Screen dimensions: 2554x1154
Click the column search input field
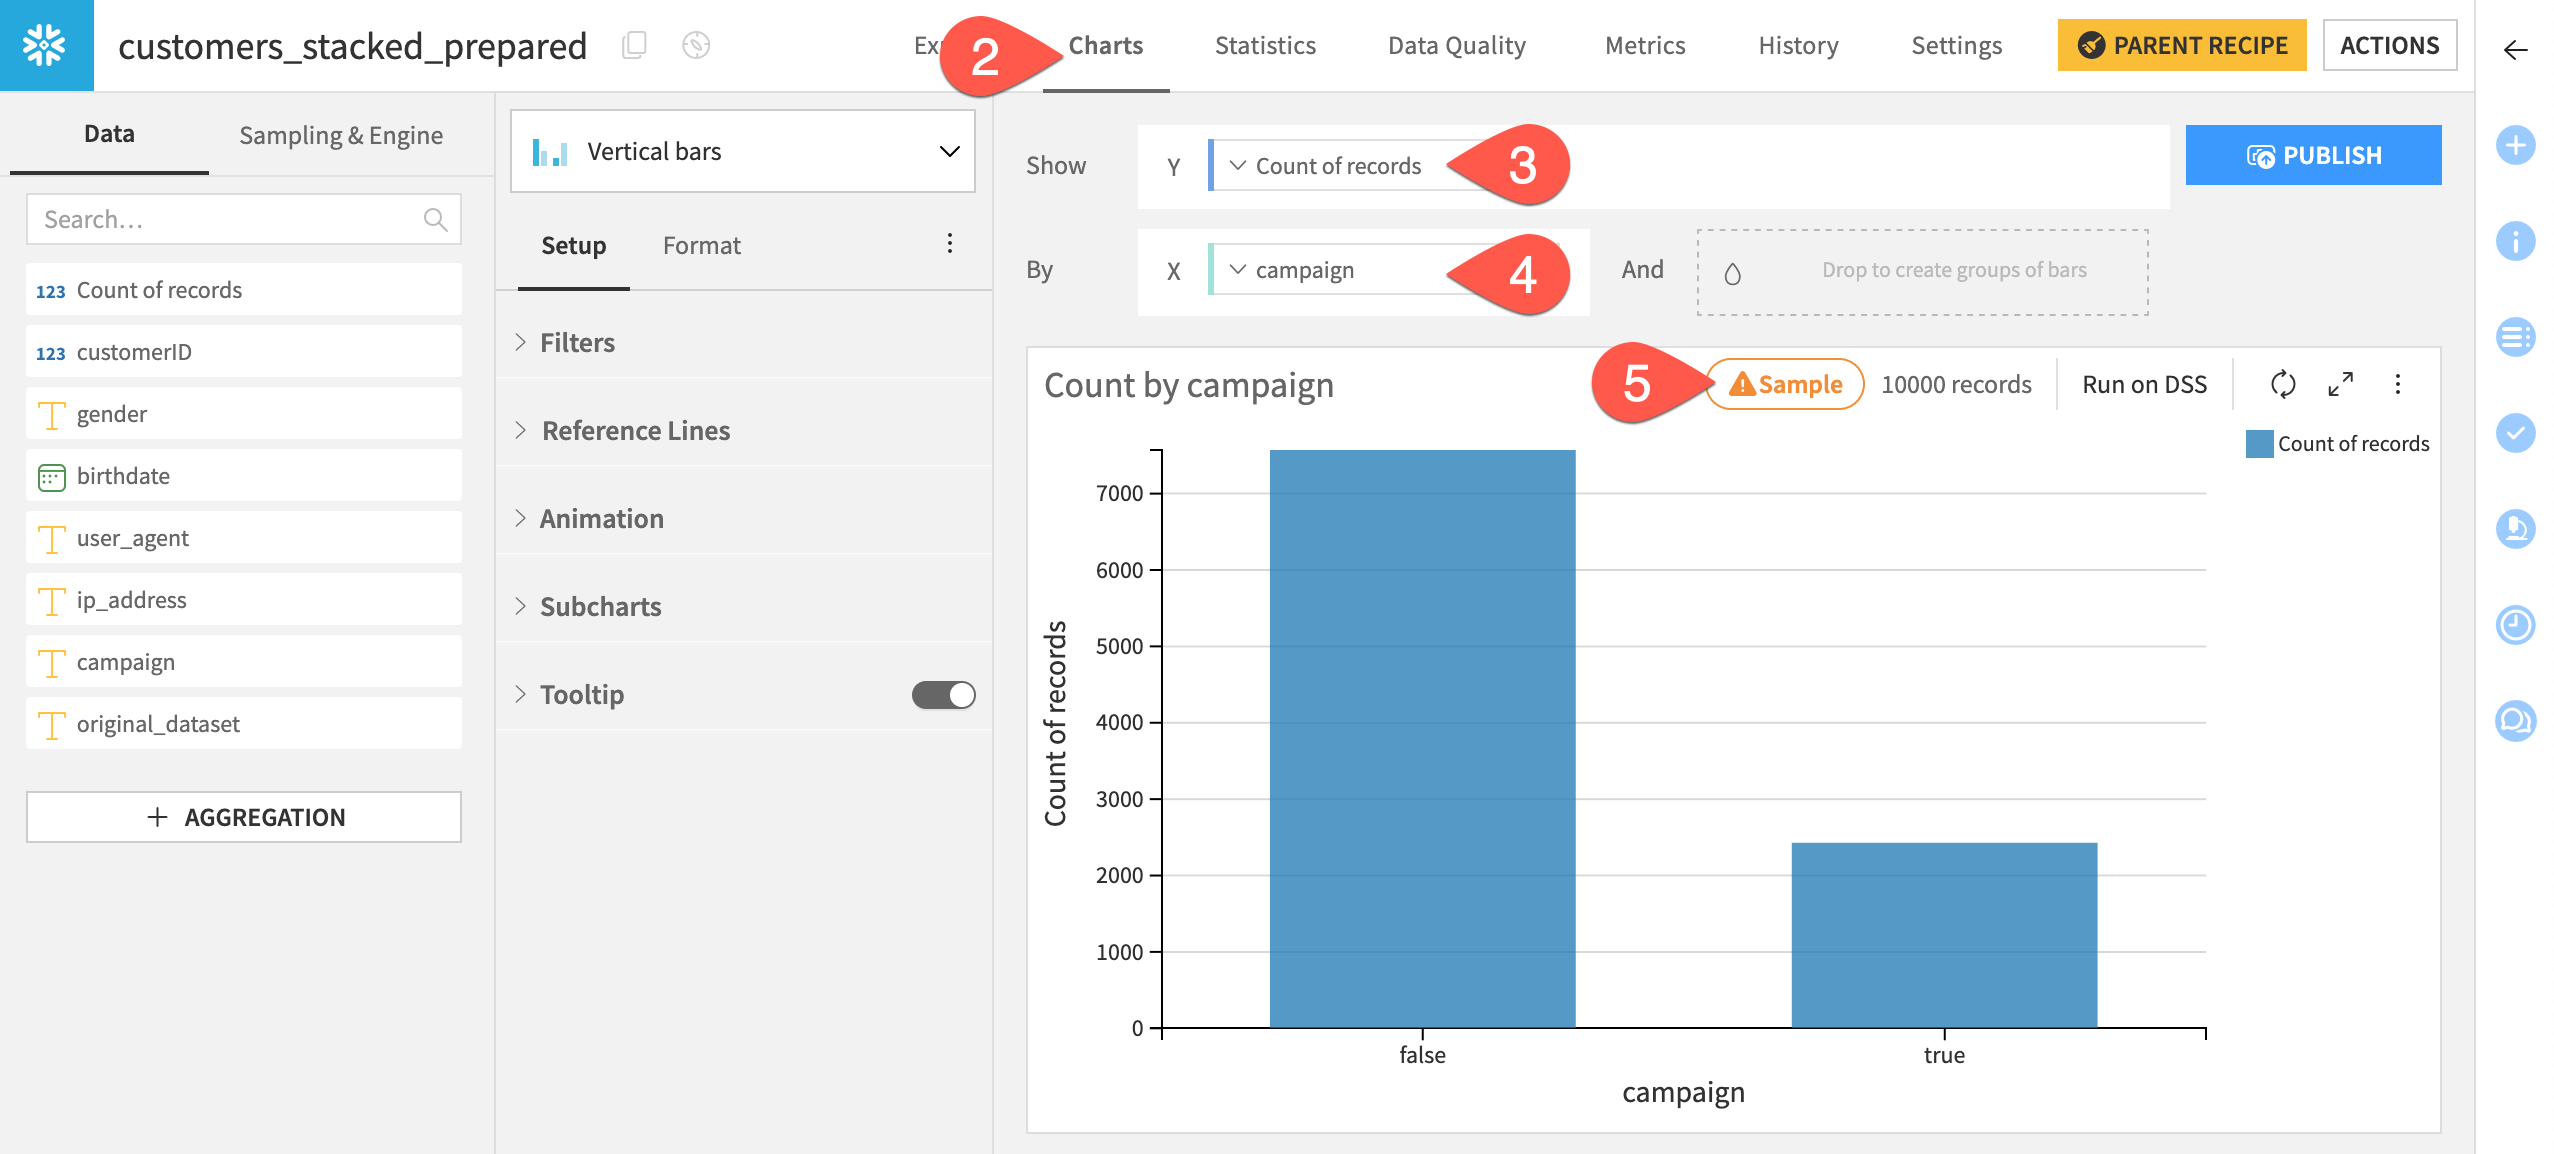point(244,219)
